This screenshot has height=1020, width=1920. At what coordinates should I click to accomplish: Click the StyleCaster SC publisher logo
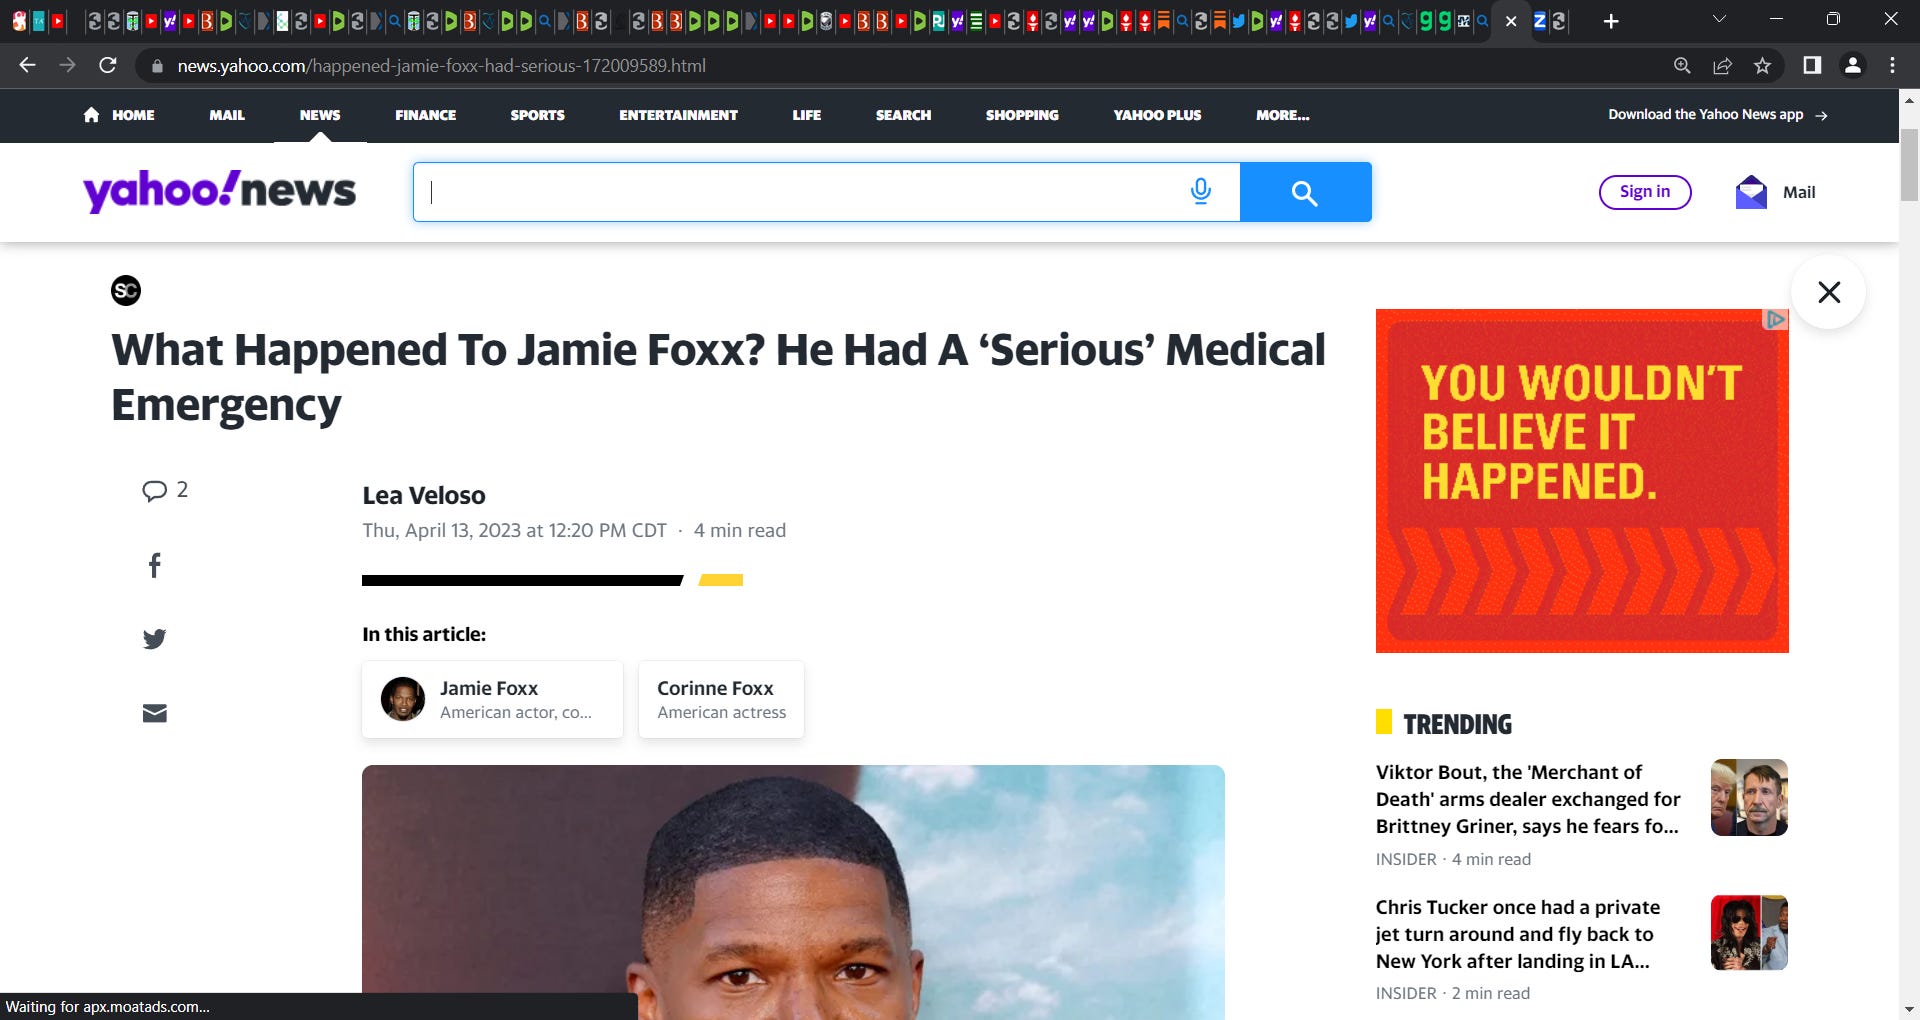[126, 291]
